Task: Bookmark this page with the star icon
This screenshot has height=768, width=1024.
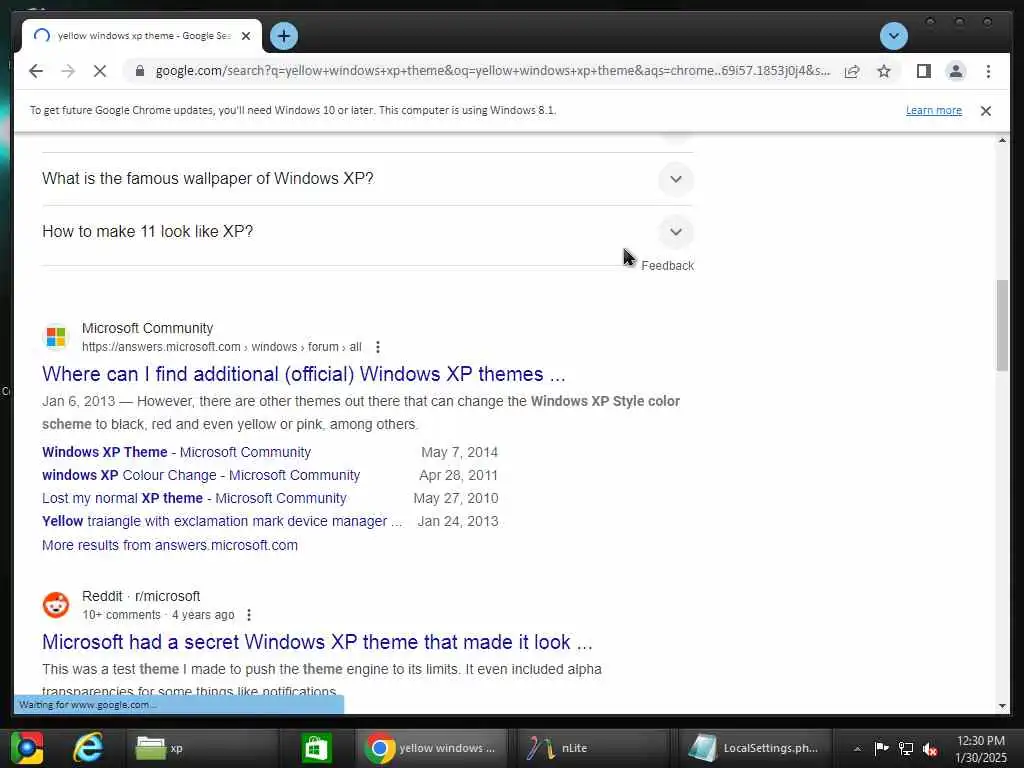Action: coord(884,71)
